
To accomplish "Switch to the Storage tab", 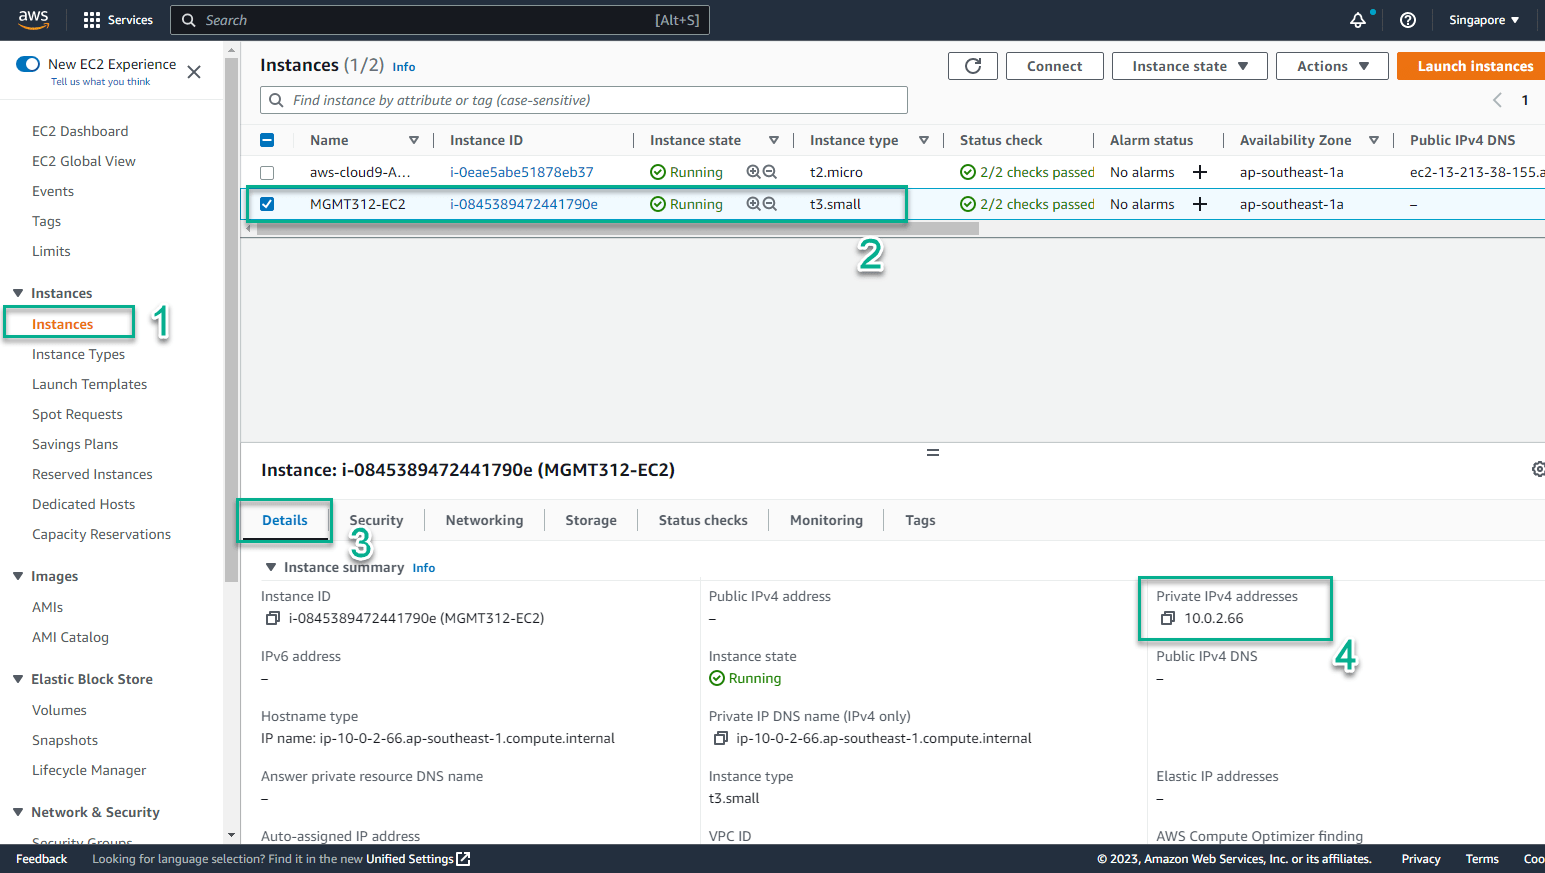I will tap(591, 520).
